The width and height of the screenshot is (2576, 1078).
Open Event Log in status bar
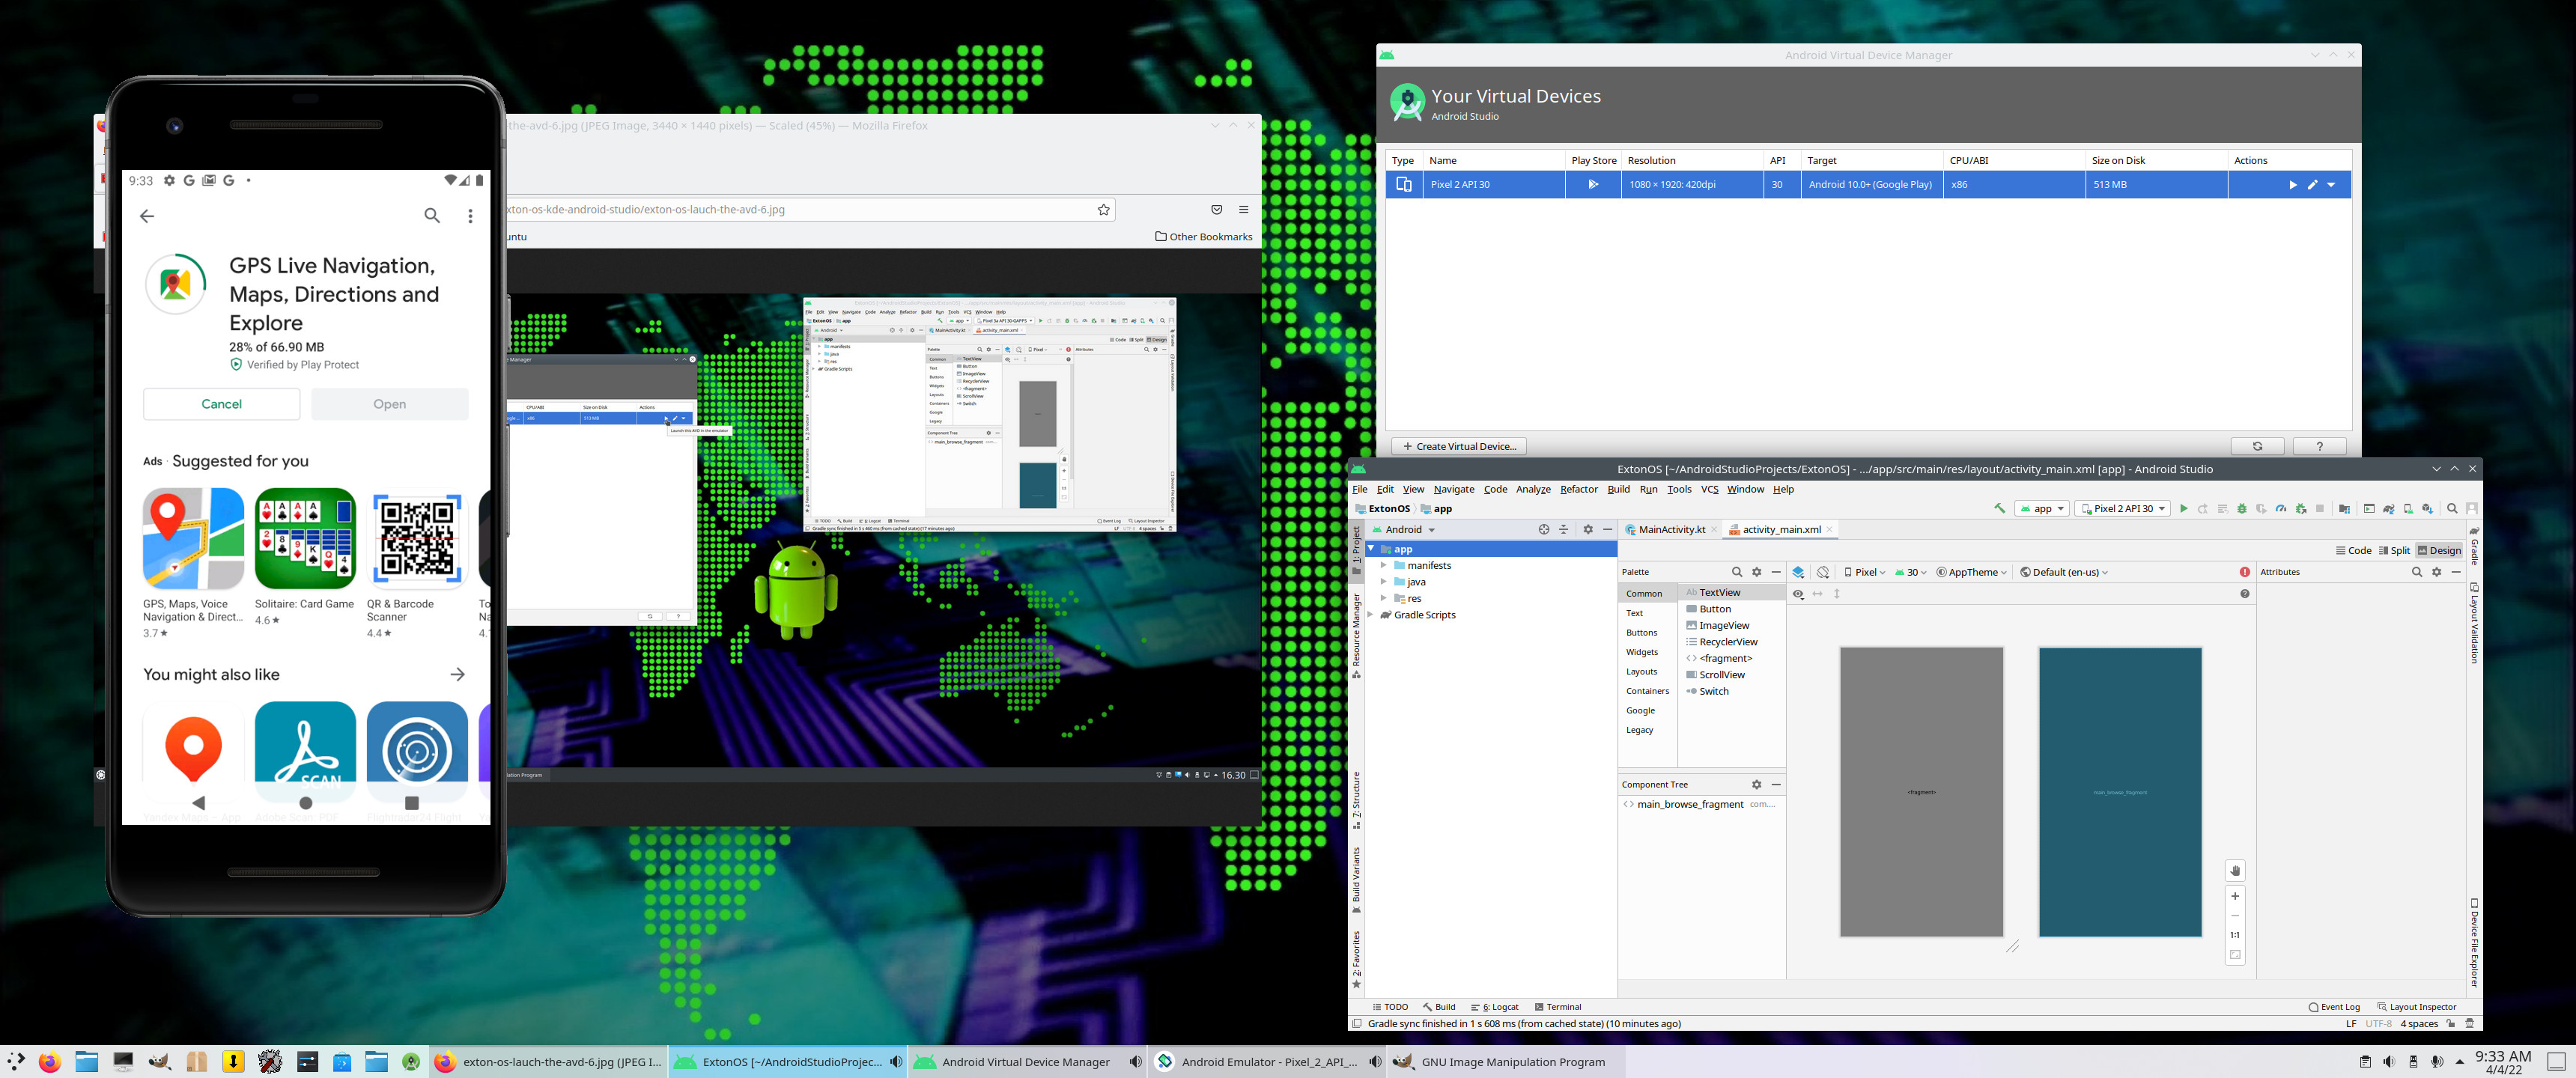(2335, 1007)
